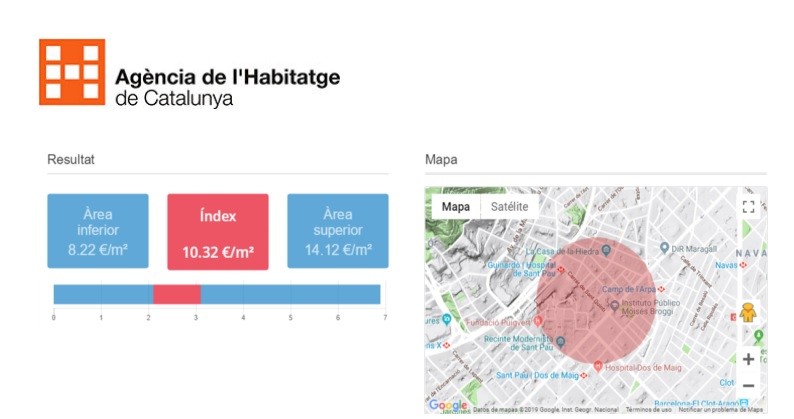Click the red Índex 10.32 €/m² box
This screenshot has width=794, height=419.
(x=218, y=231)
